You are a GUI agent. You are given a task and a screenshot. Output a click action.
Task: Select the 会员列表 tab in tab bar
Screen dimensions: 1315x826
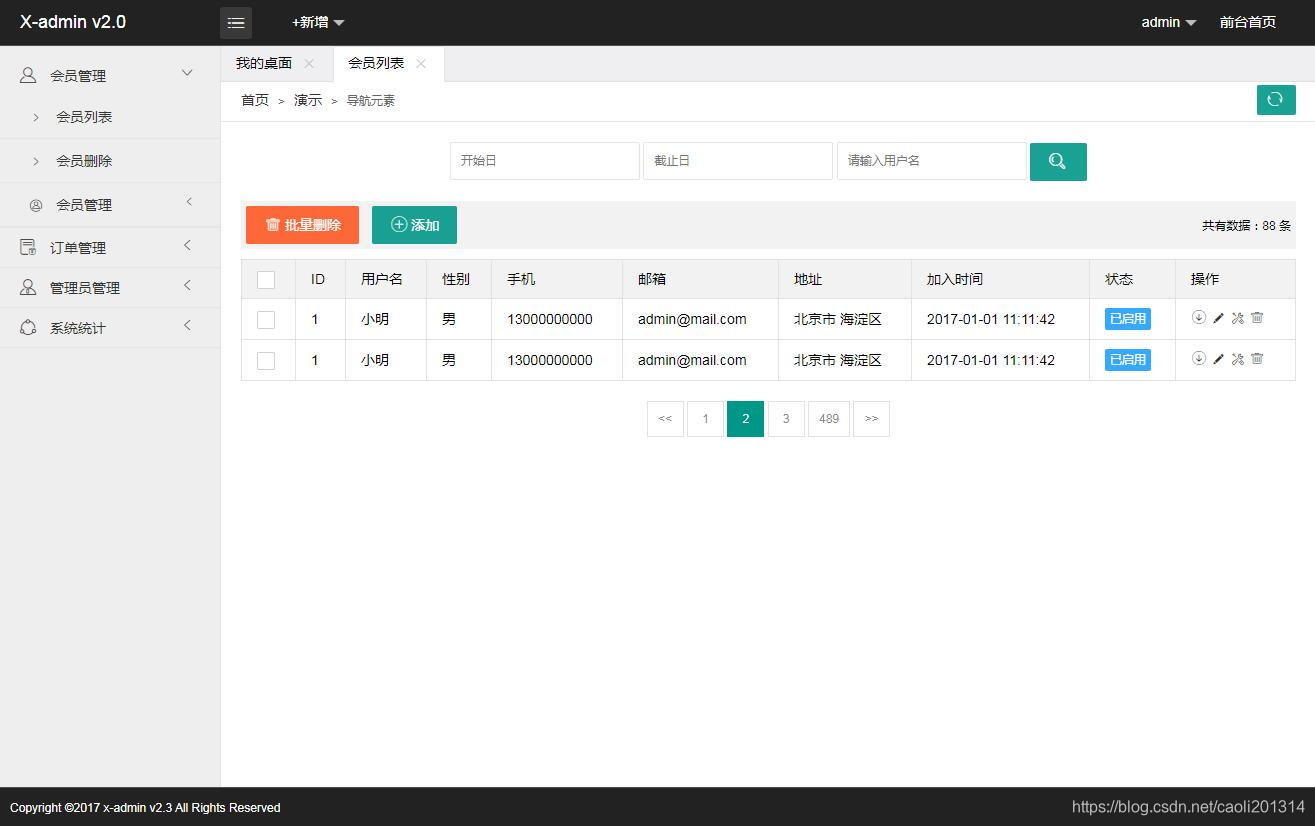pyautogui.click(x=376, y=63)
